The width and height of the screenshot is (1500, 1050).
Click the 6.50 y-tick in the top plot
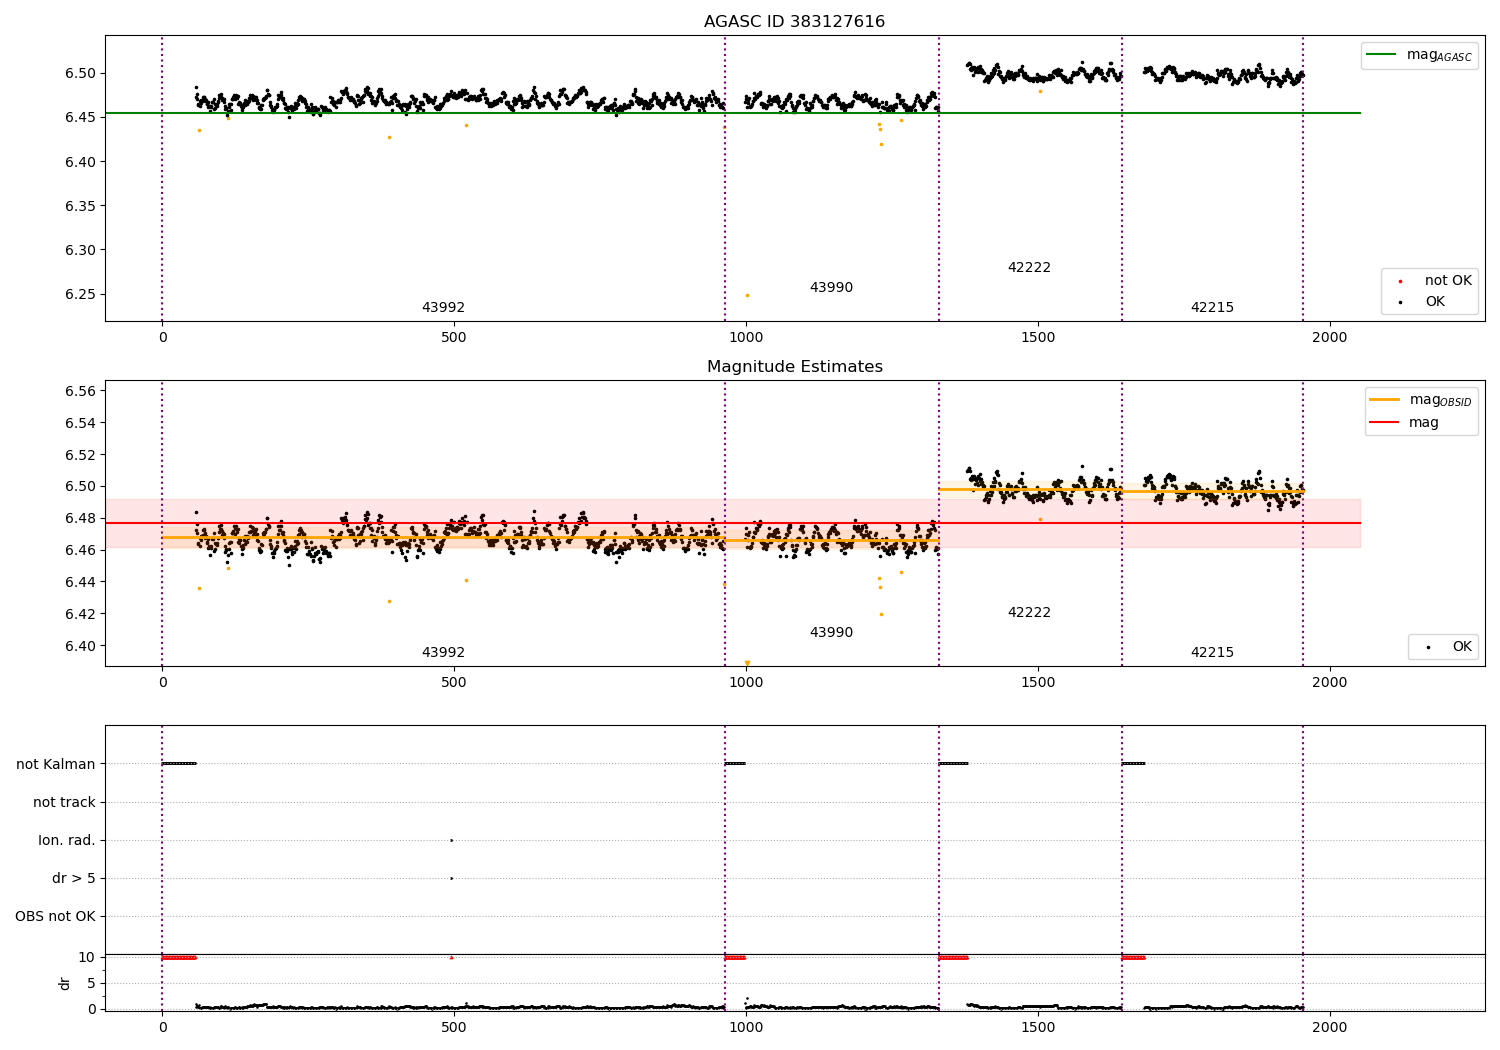point(80,74)
